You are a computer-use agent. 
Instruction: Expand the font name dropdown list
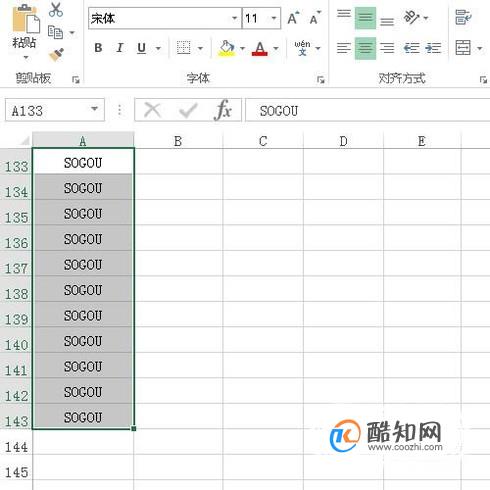click(x=235, y=18)
